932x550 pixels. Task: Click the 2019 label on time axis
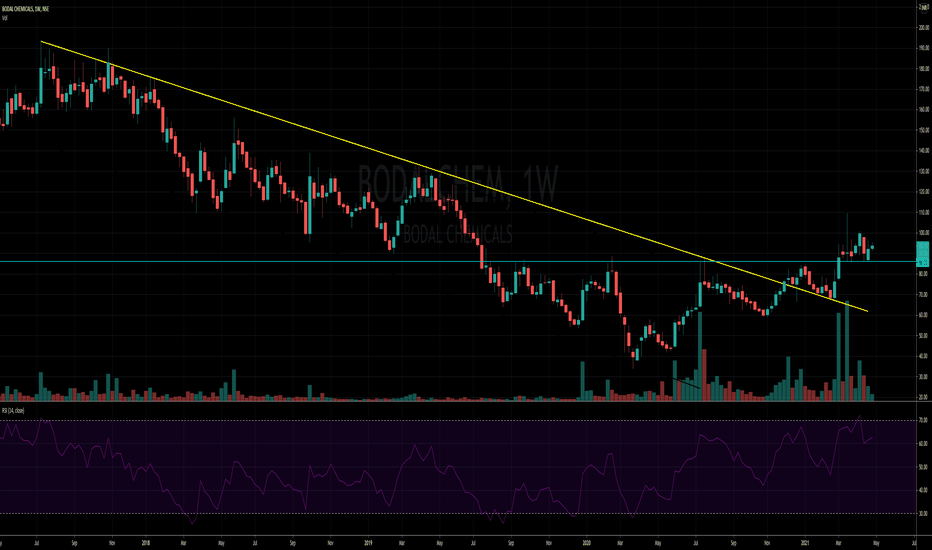tap(368, 543)
